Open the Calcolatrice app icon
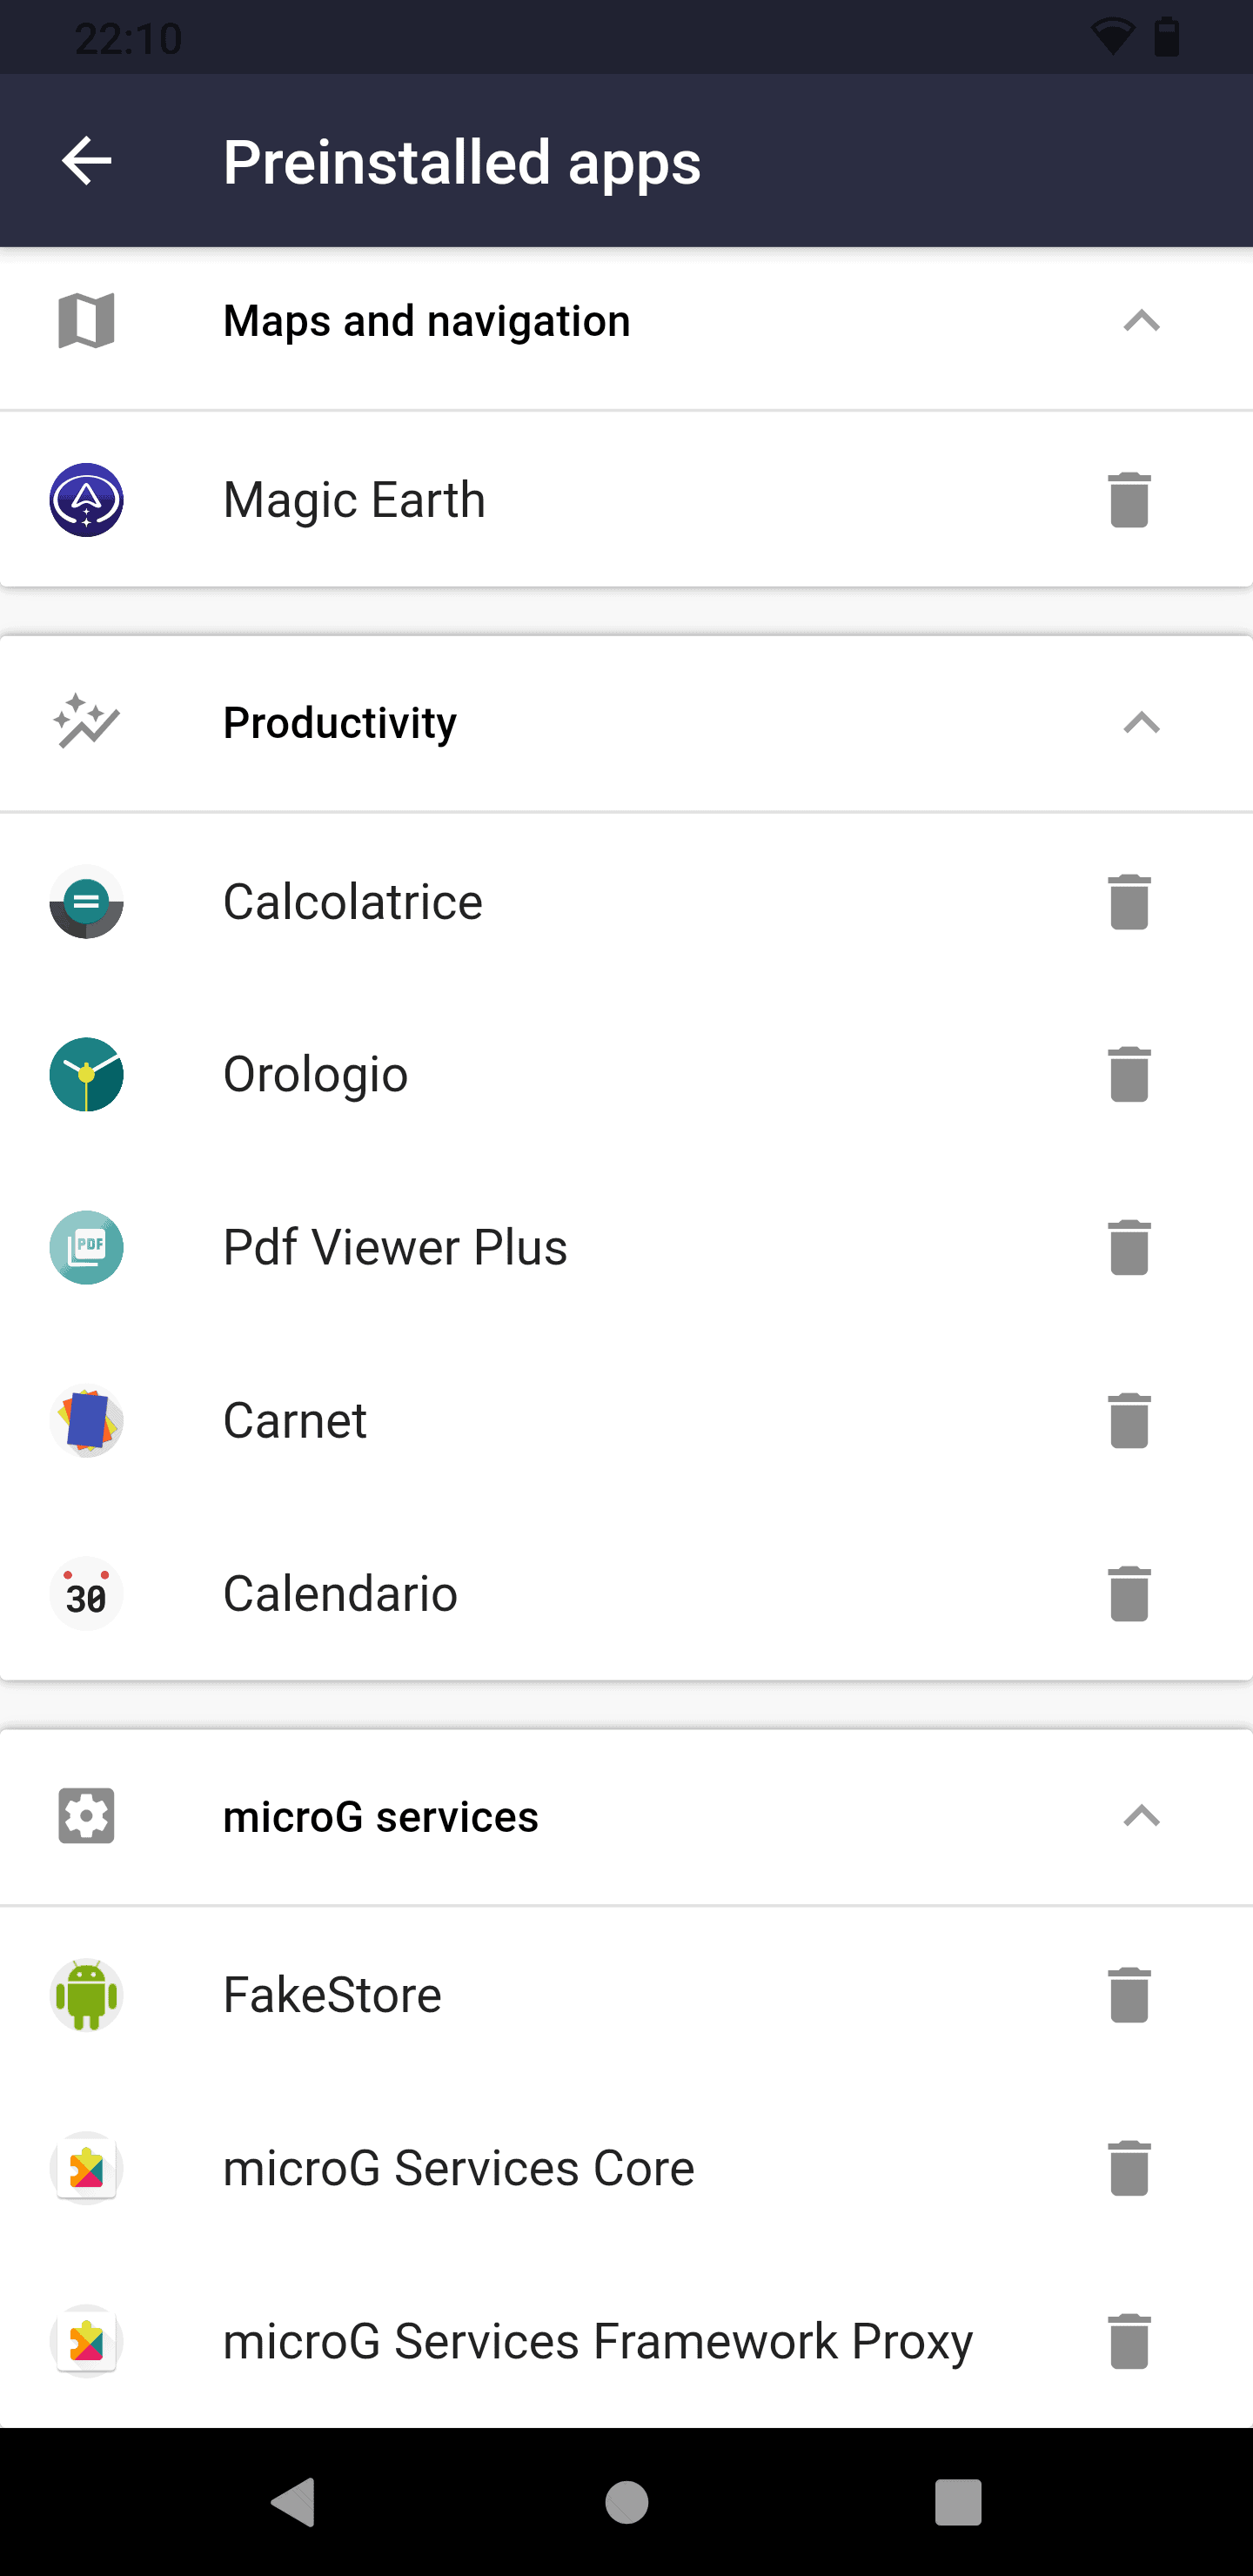 click(86, 901)
